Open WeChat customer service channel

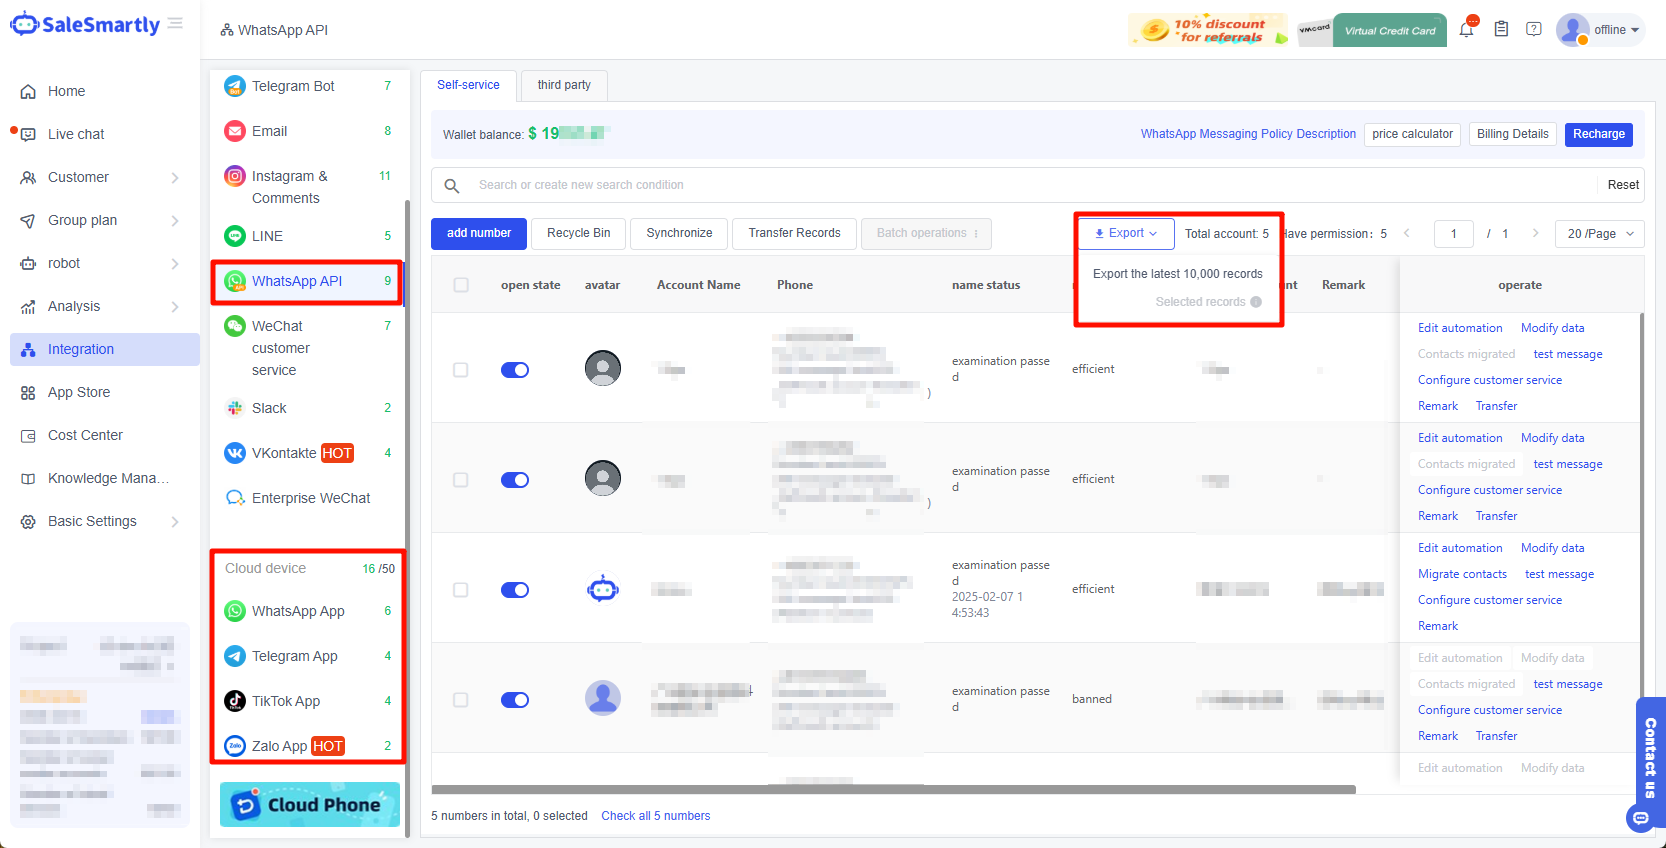tap(307, 348)
